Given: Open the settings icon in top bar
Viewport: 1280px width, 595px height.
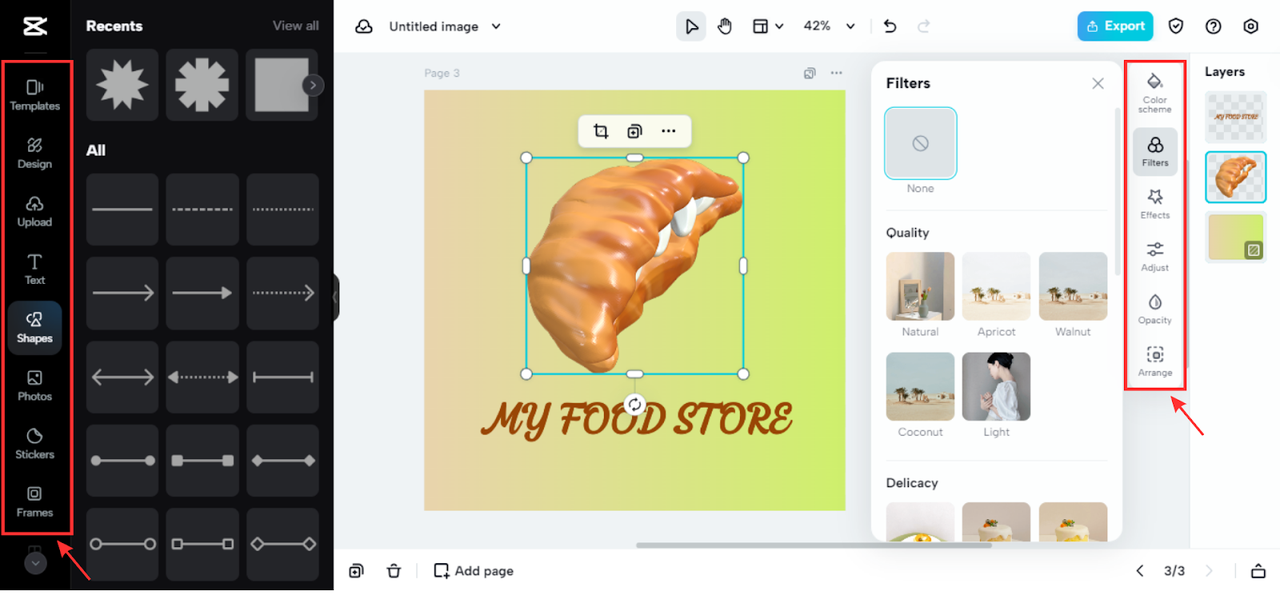Looking at the screenshot, I should coord(1251,26).
